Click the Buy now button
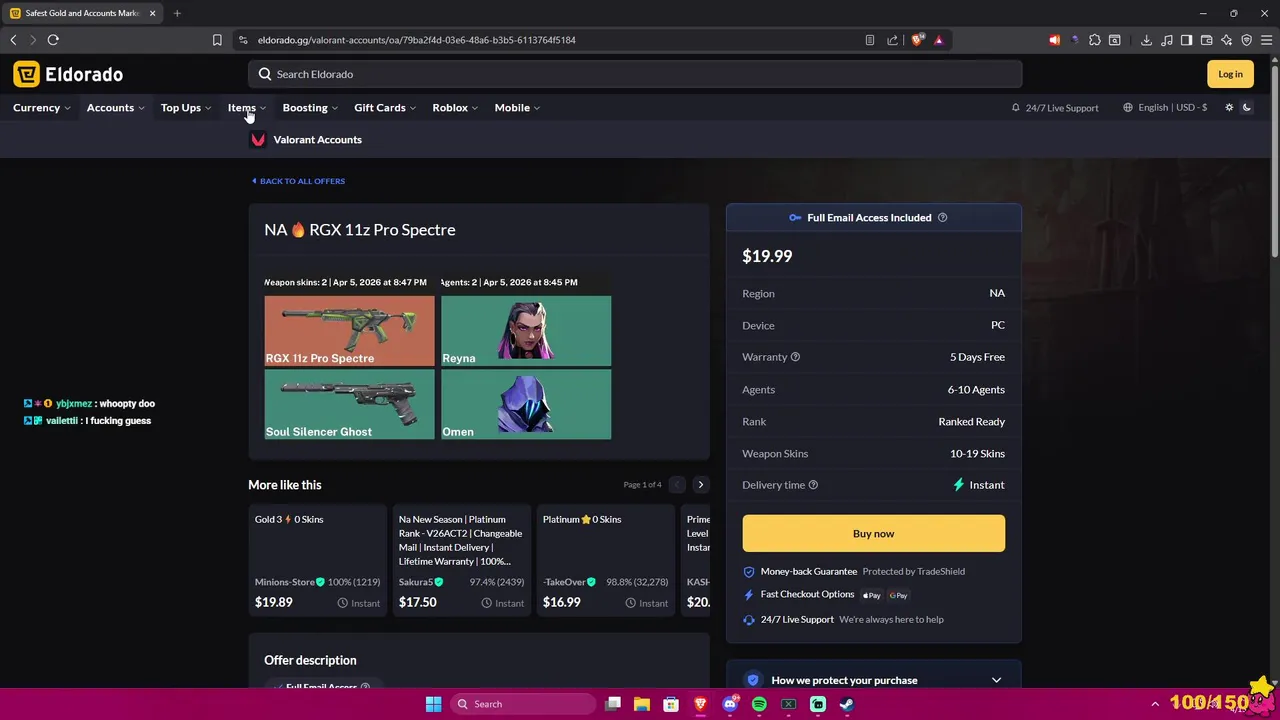Image resolution: width=1280 pixels, height=720 pixels. pyautogui.click(x=873, y=534)
